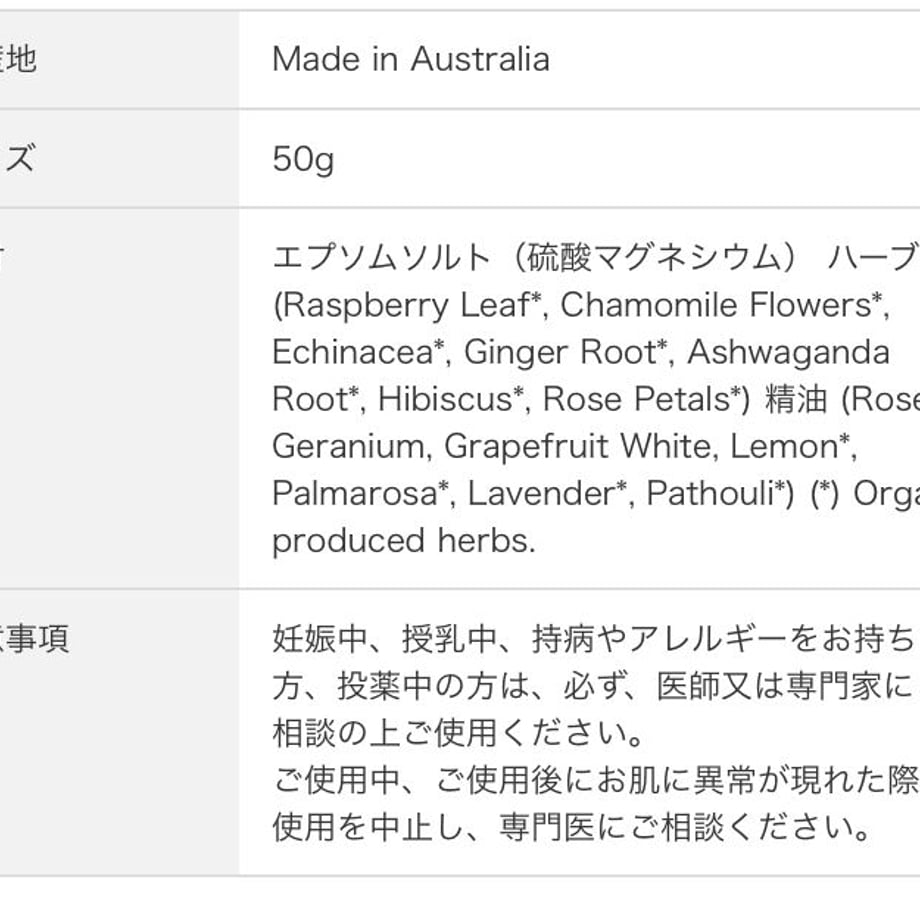Image resolution: width=920 pixels, height=920 pixels.
Task: Click the エプソムソルト ingredient text
Action: click(x=382, y=258)
